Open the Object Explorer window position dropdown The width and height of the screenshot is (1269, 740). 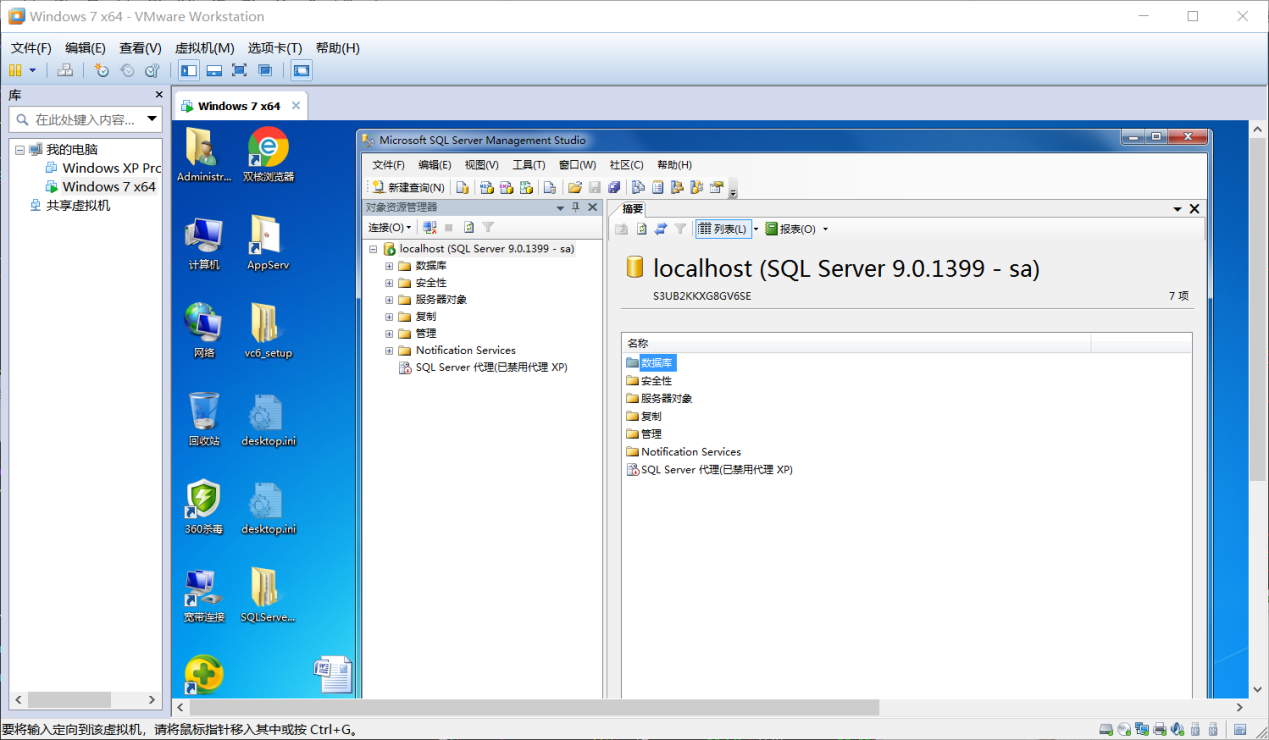(x=561, y=208)
